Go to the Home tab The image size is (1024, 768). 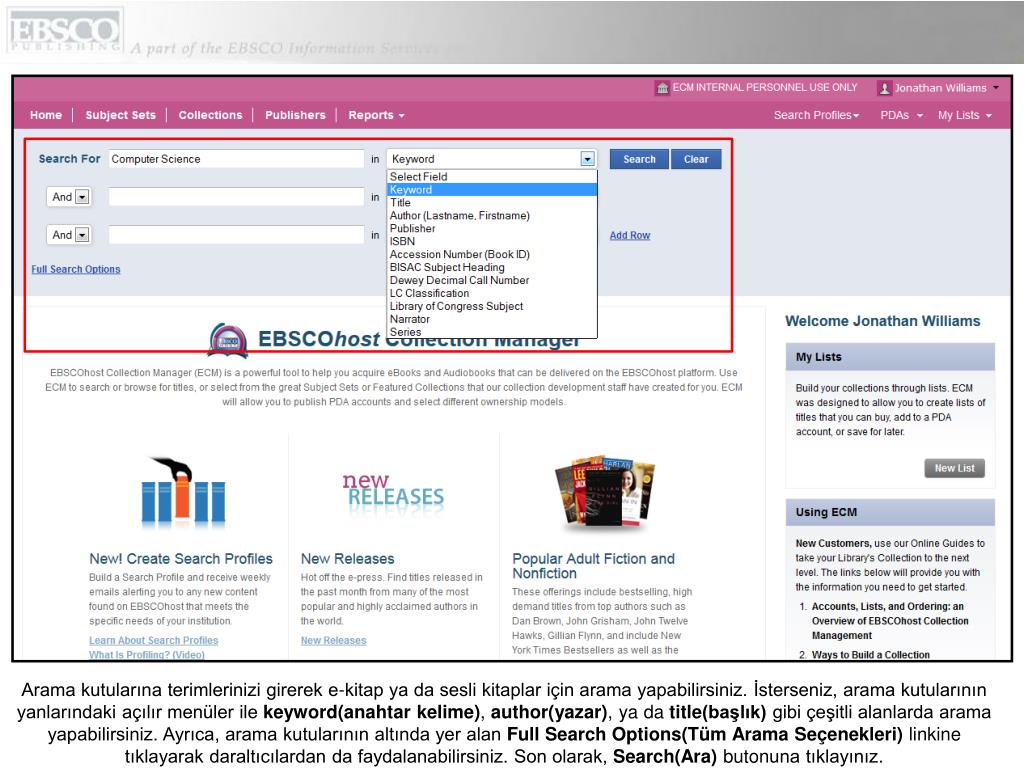pos(46,115)
